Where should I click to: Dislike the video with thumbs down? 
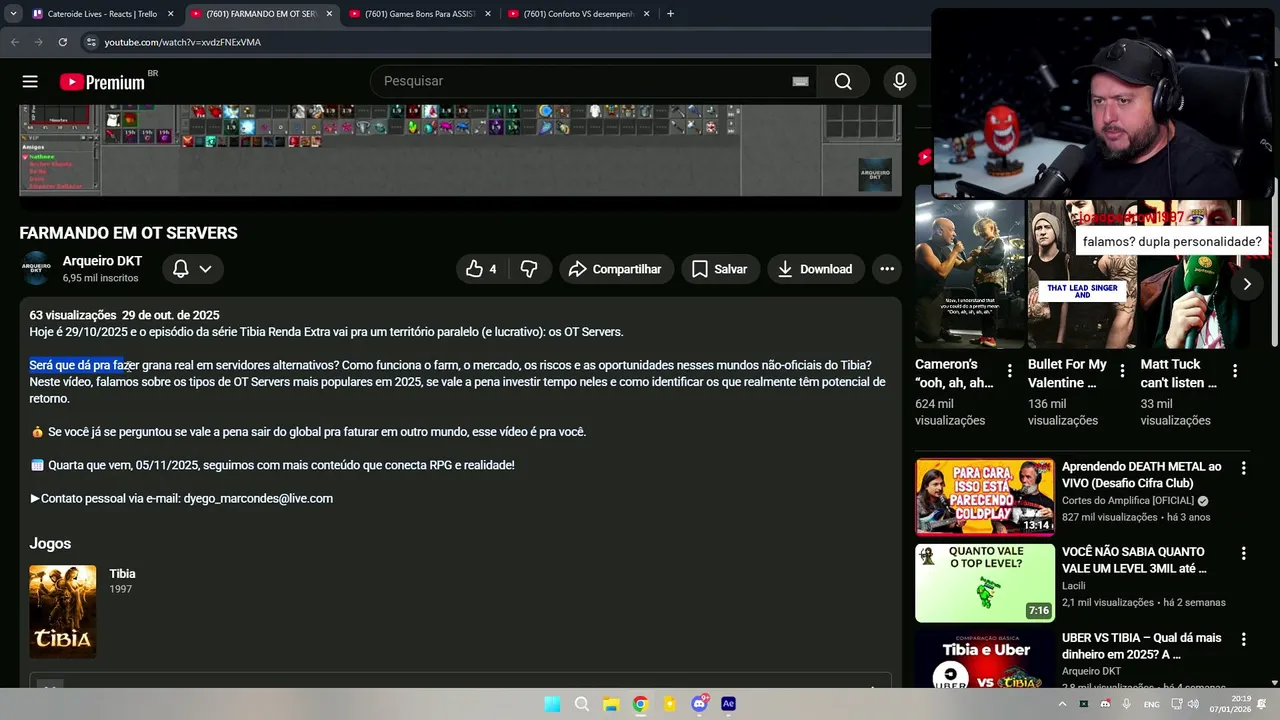click(530, 269)
